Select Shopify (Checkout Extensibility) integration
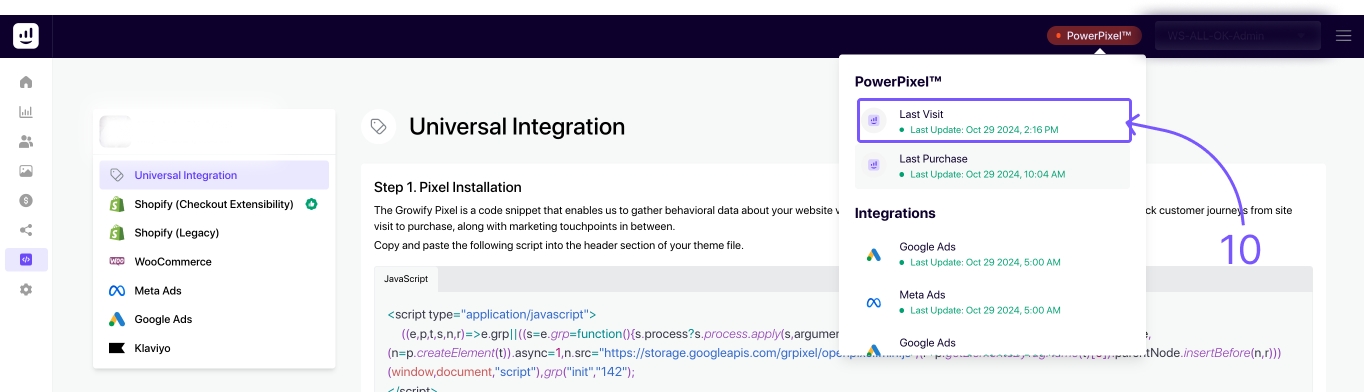This screenshot has height=392, width=1364. (214, 204)
